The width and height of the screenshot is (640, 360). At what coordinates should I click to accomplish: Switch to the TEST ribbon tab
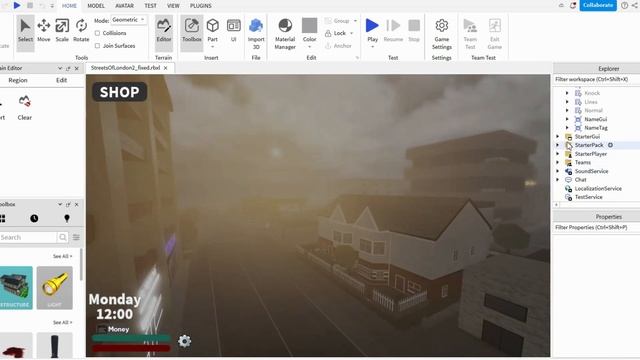pos(150,6)
